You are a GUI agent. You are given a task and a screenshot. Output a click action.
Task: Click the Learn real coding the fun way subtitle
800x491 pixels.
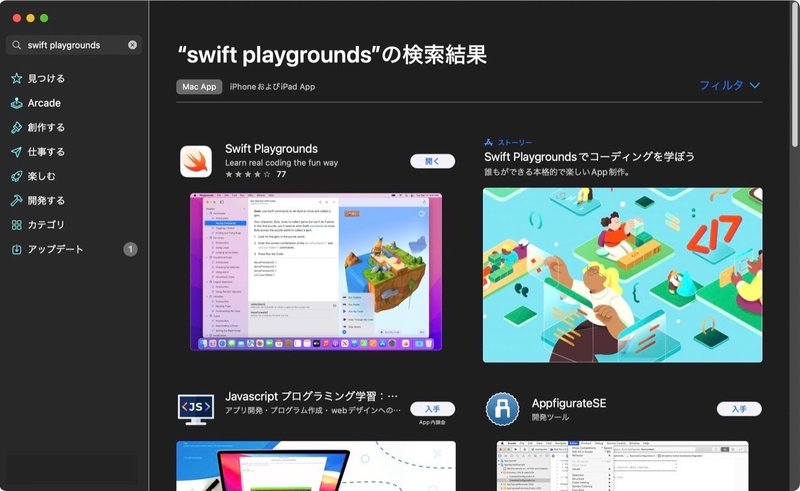pyautogui.click(x=282, y=163)
